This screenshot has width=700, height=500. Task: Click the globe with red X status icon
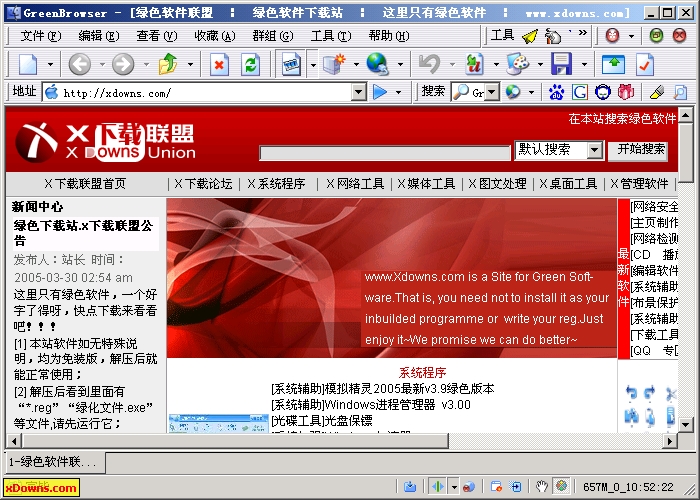point(469,487)
